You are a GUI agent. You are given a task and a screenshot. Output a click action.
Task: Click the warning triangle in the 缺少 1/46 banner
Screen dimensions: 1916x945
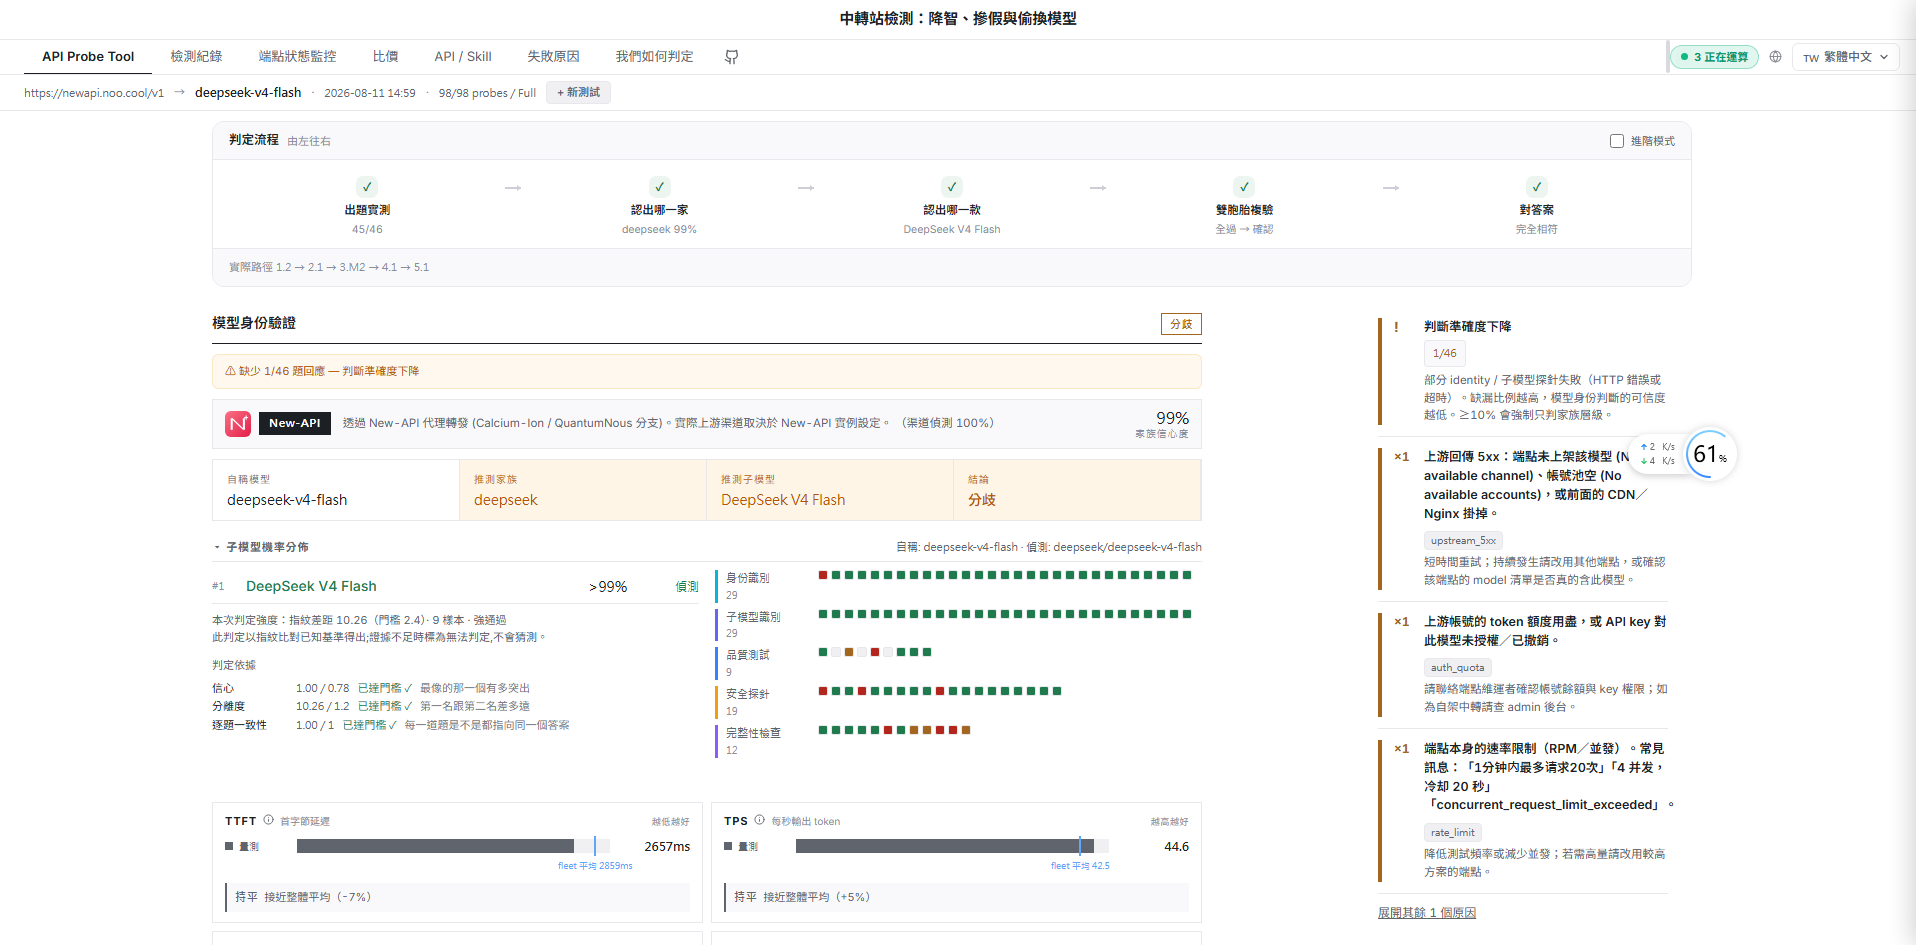[x=230, y=371]
